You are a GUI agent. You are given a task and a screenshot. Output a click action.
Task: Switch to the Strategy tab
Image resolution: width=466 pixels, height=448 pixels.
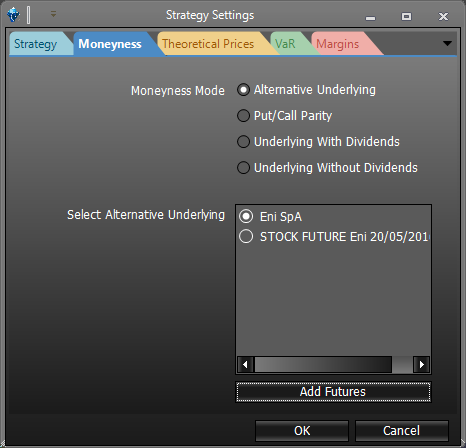pyautogui.click(x=36, y=44)
